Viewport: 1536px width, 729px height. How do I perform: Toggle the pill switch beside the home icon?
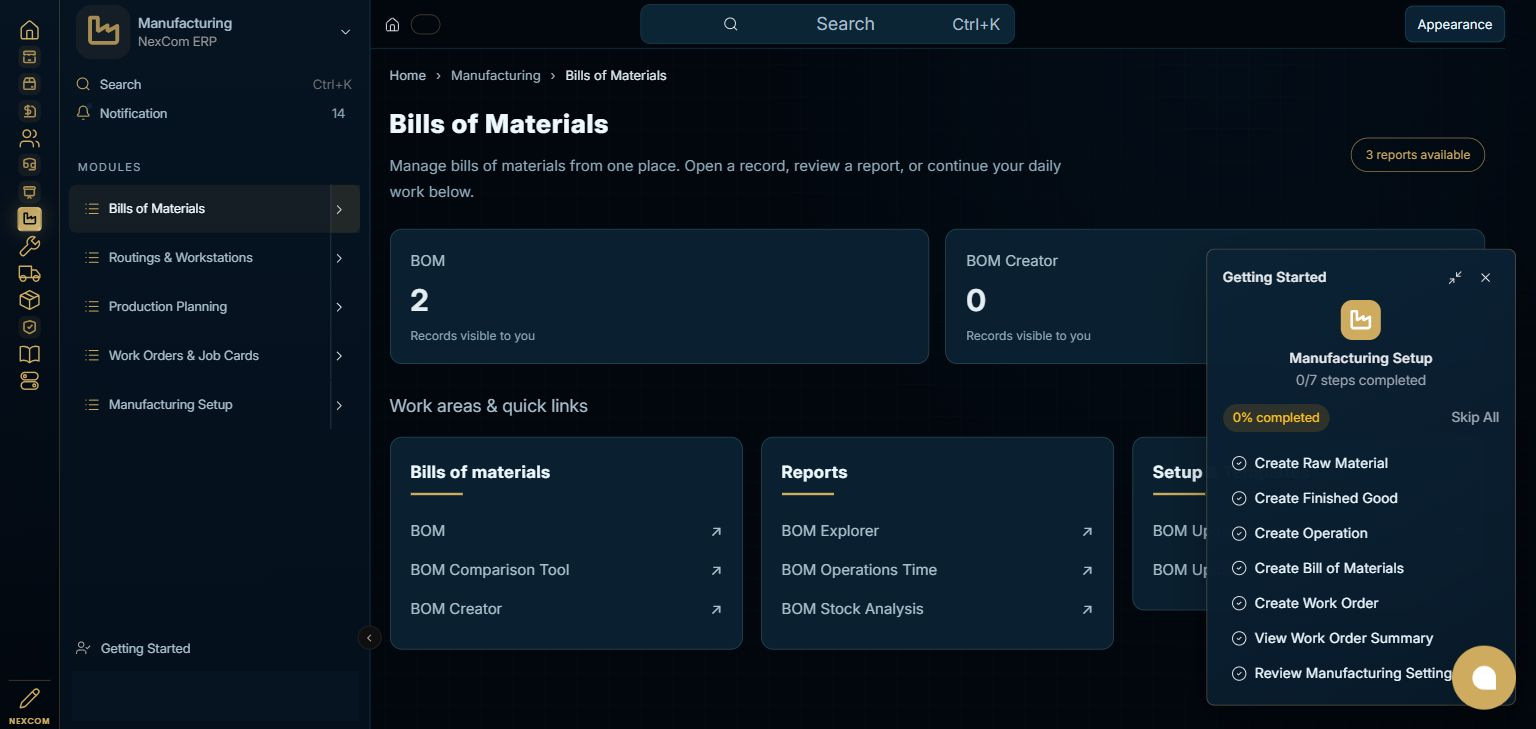[425, 25]
